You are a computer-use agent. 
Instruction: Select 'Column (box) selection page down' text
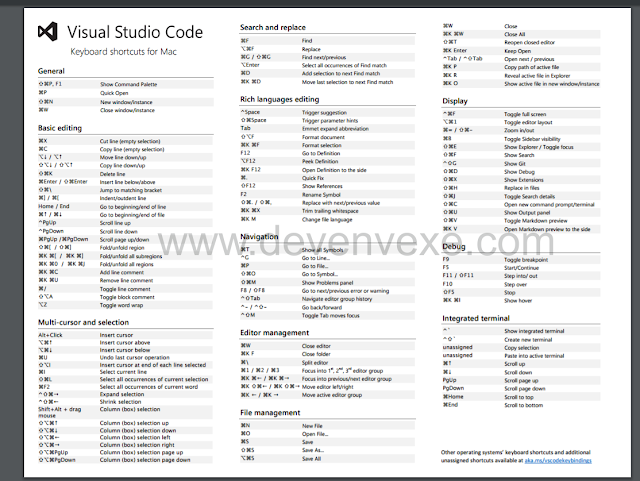point(145,460)
